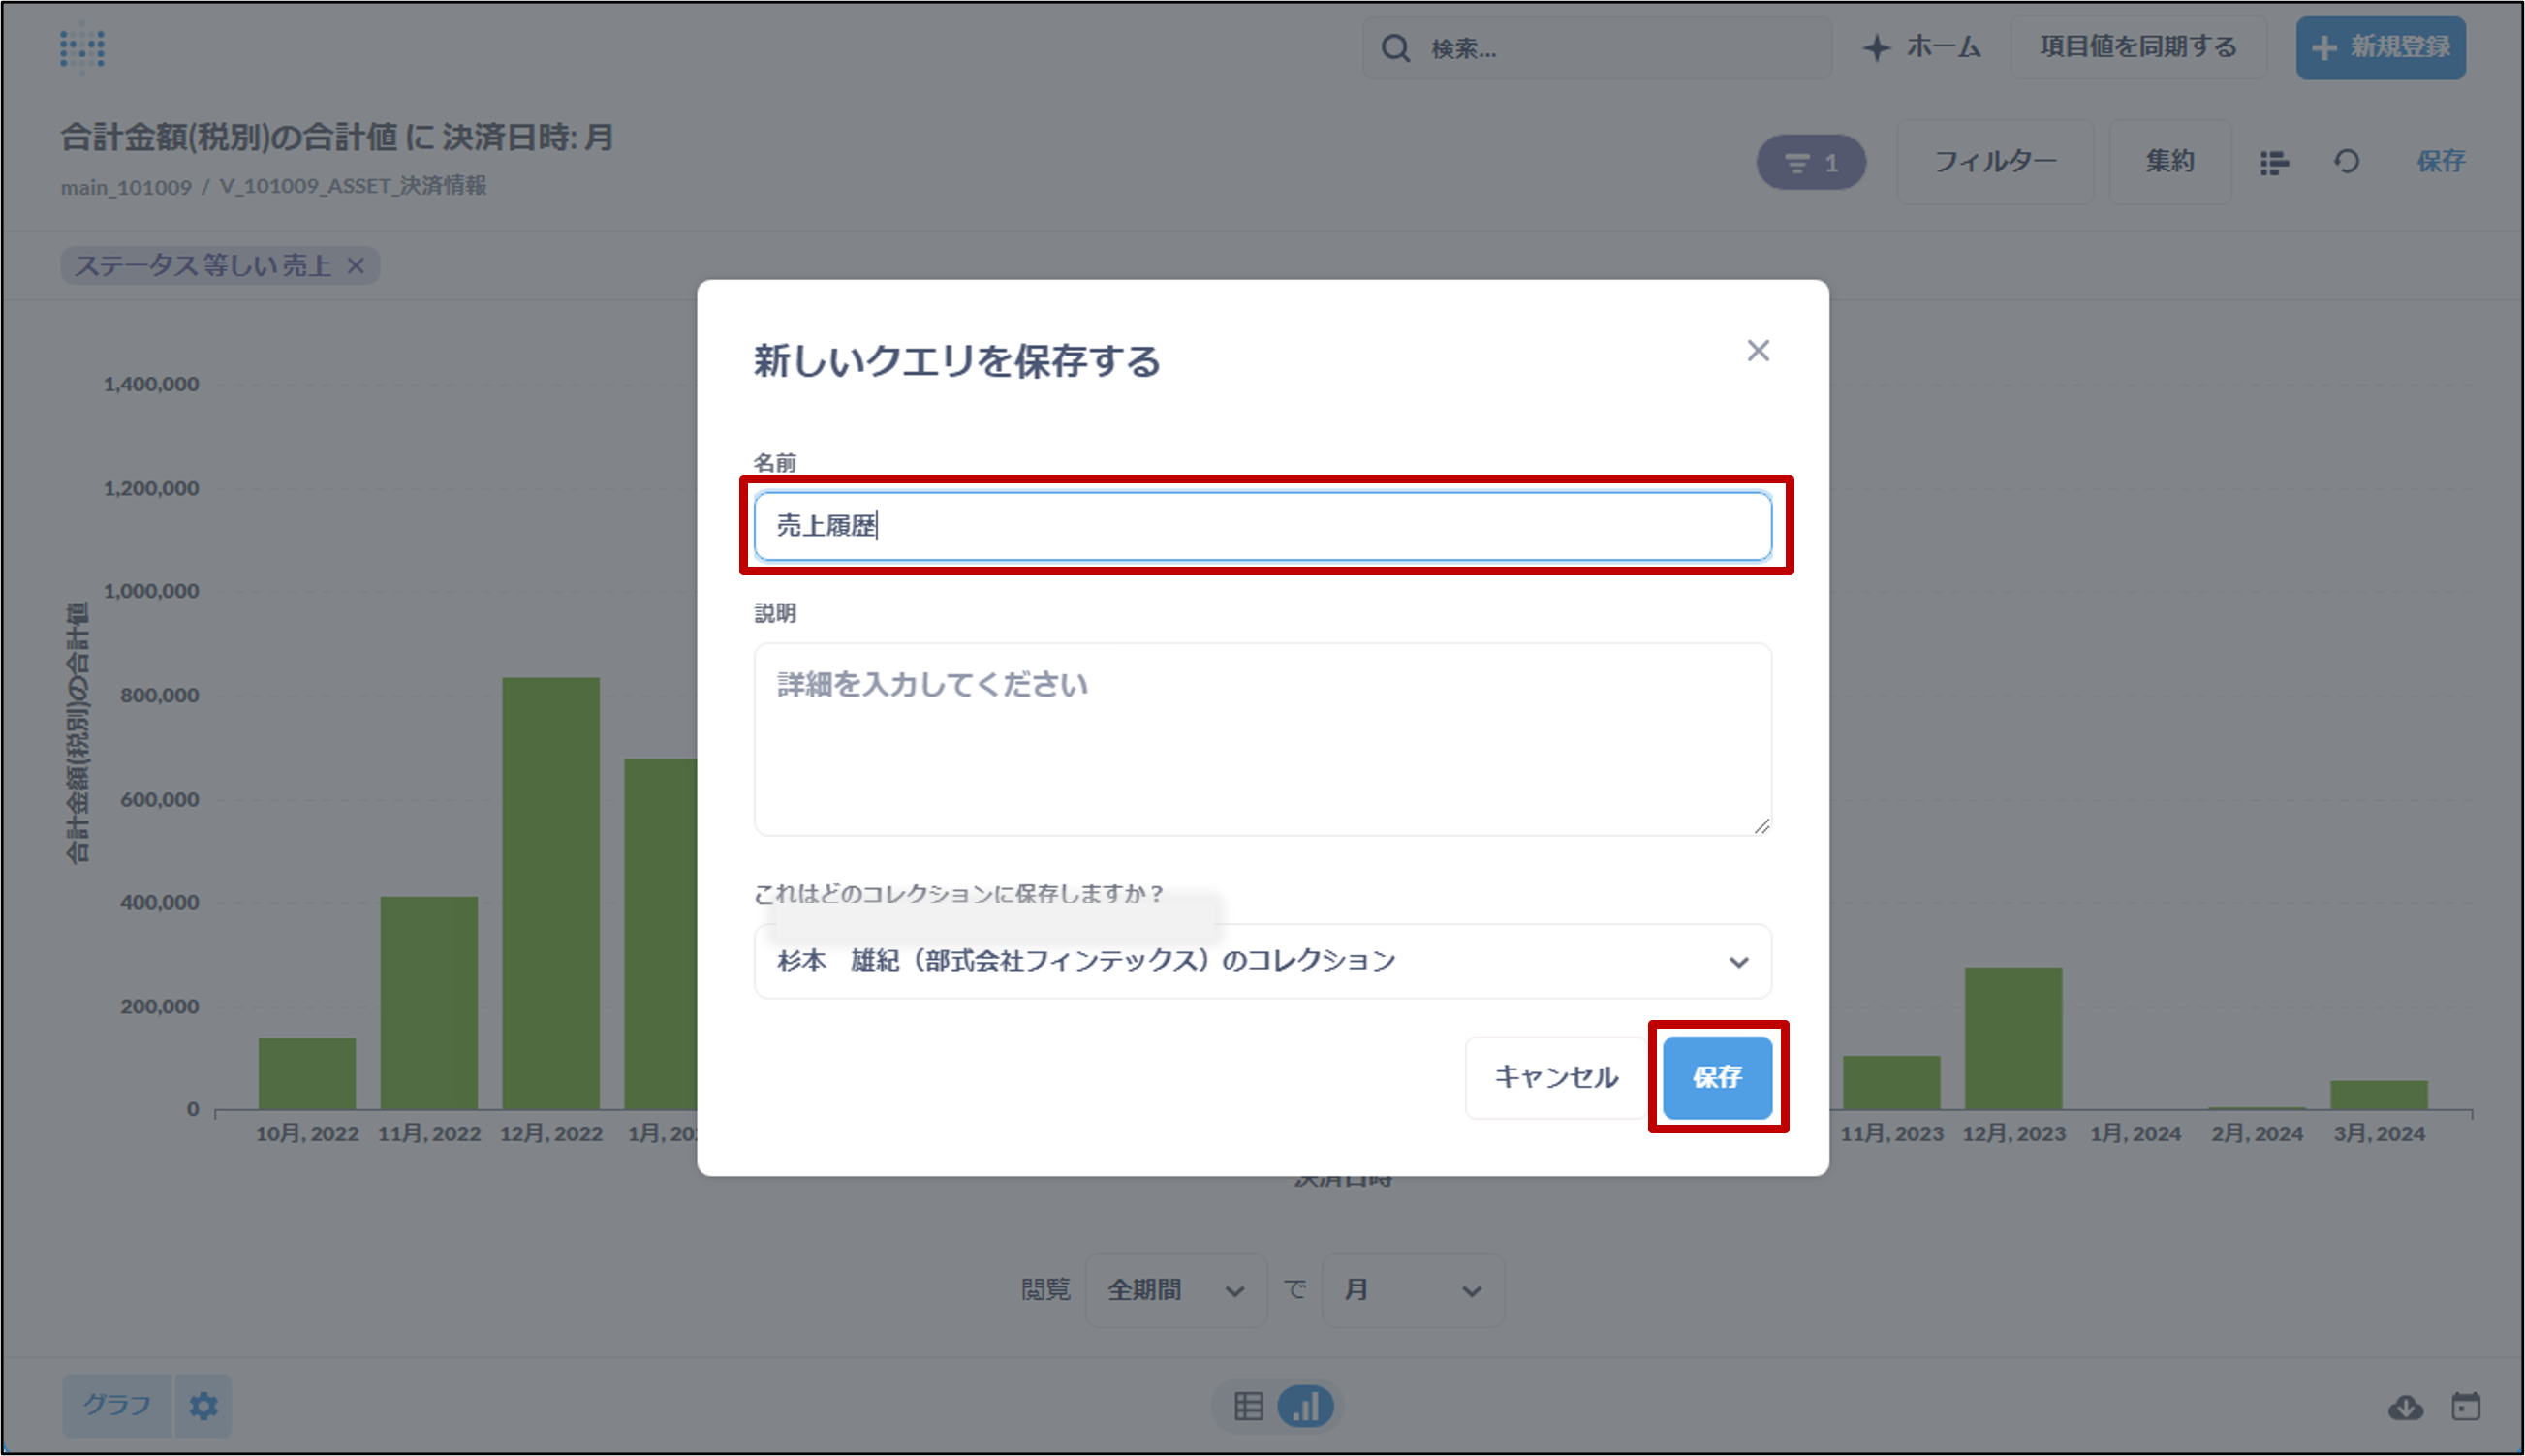Screen dimensions: 2525x1456
Task: Remove the ステータス等しい売上 filter chip
Action: pyautogui.click(x=356, y=266)
